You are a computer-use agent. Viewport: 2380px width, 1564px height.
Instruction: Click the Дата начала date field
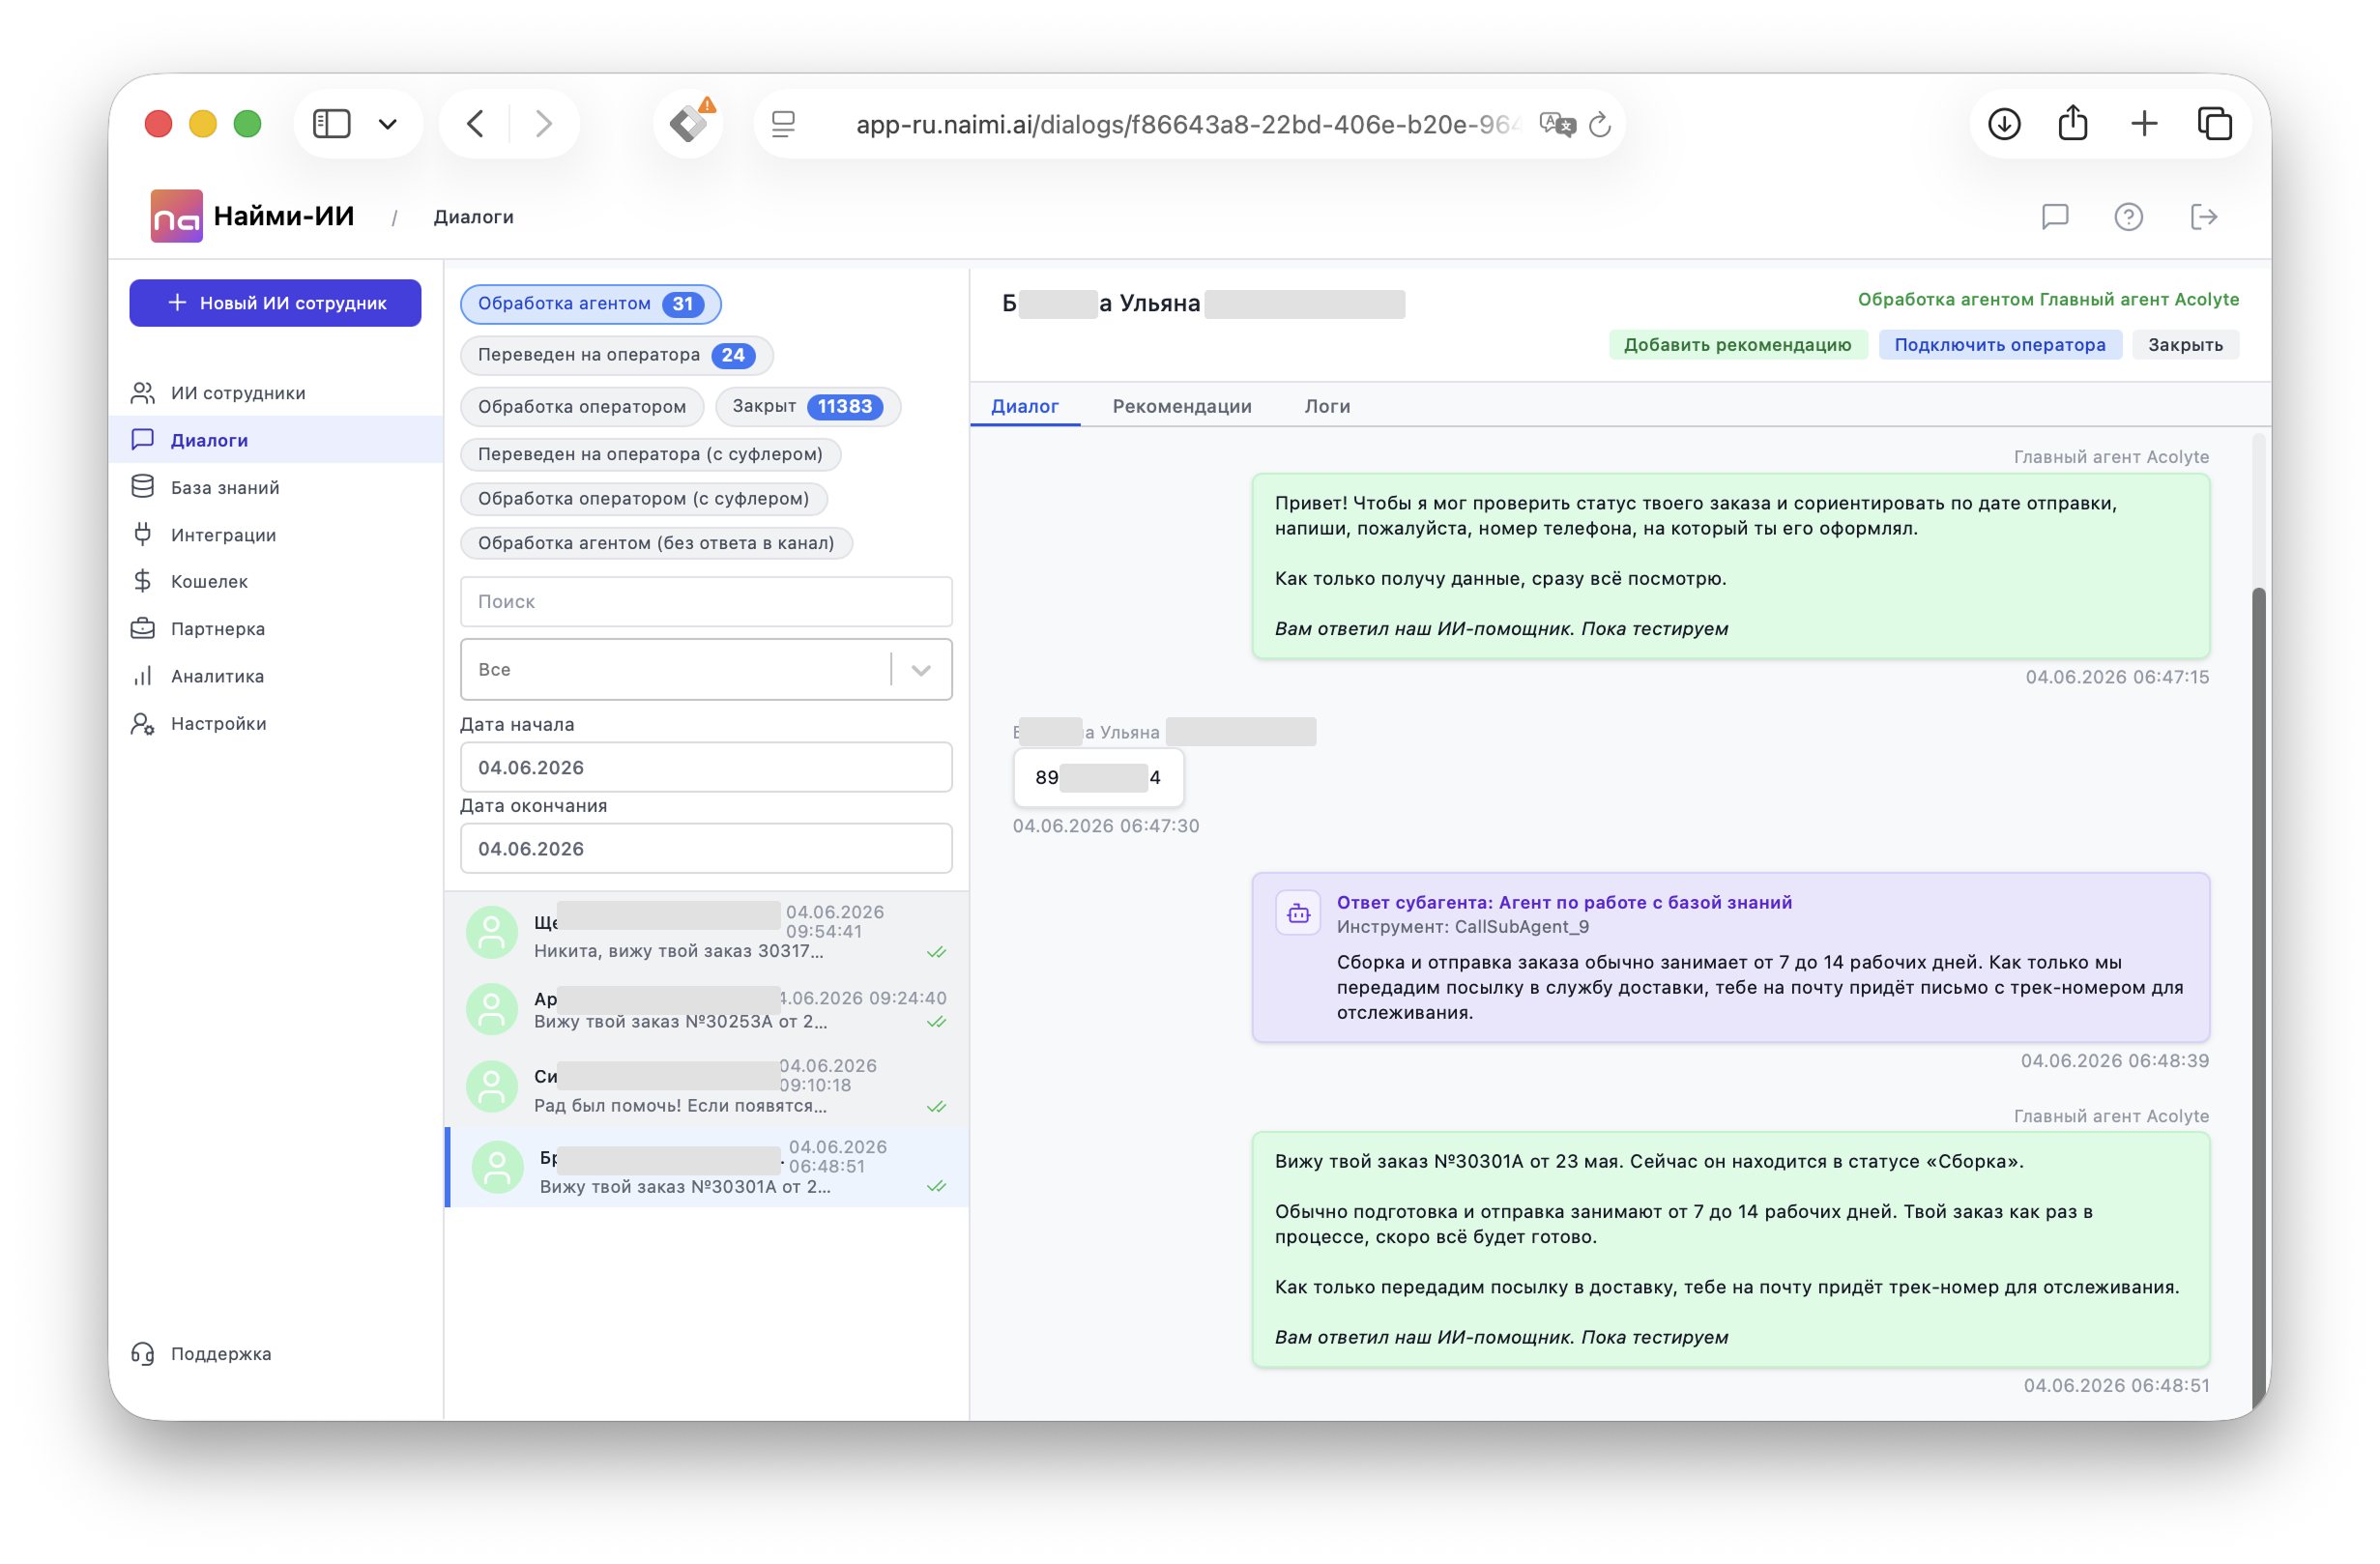point(706,767)
